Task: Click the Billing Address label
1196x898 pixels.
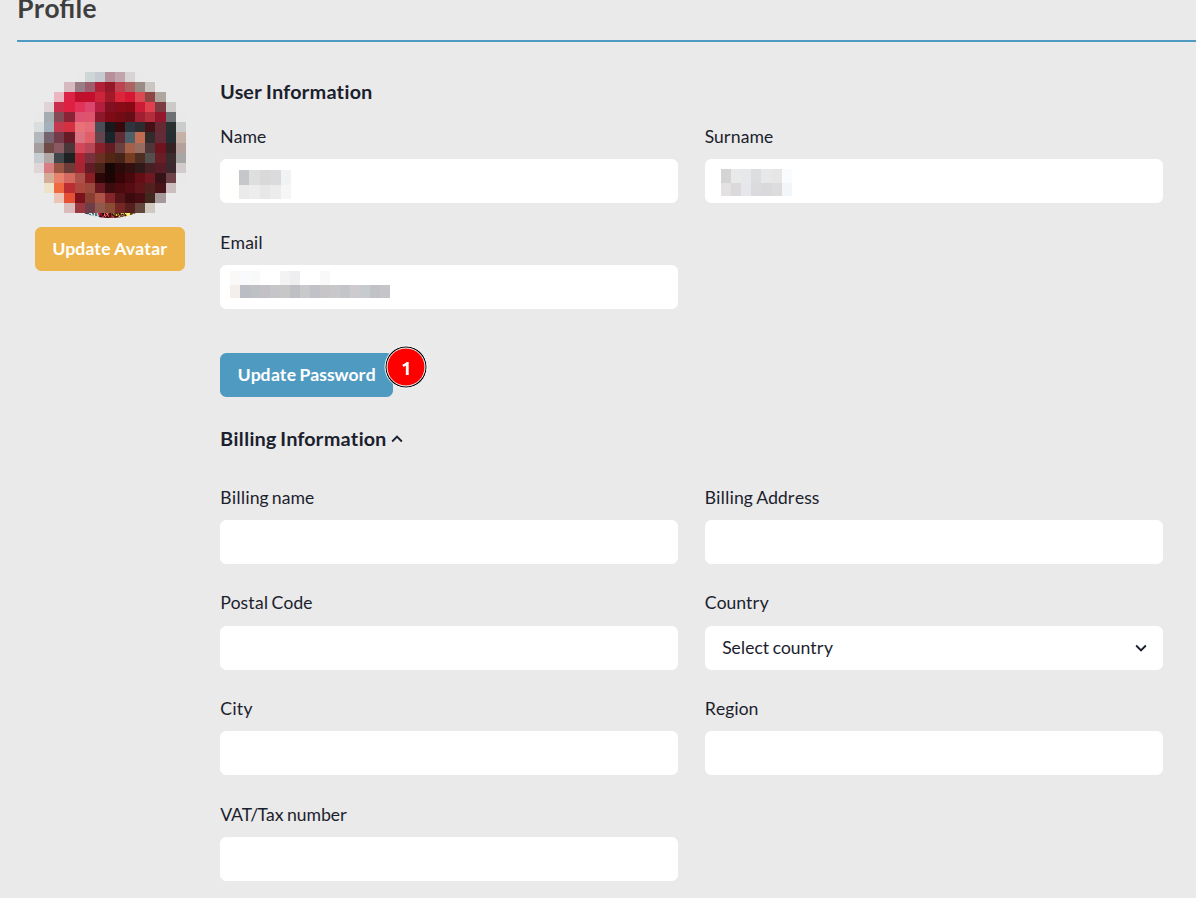Action: (x=761, y=497)
